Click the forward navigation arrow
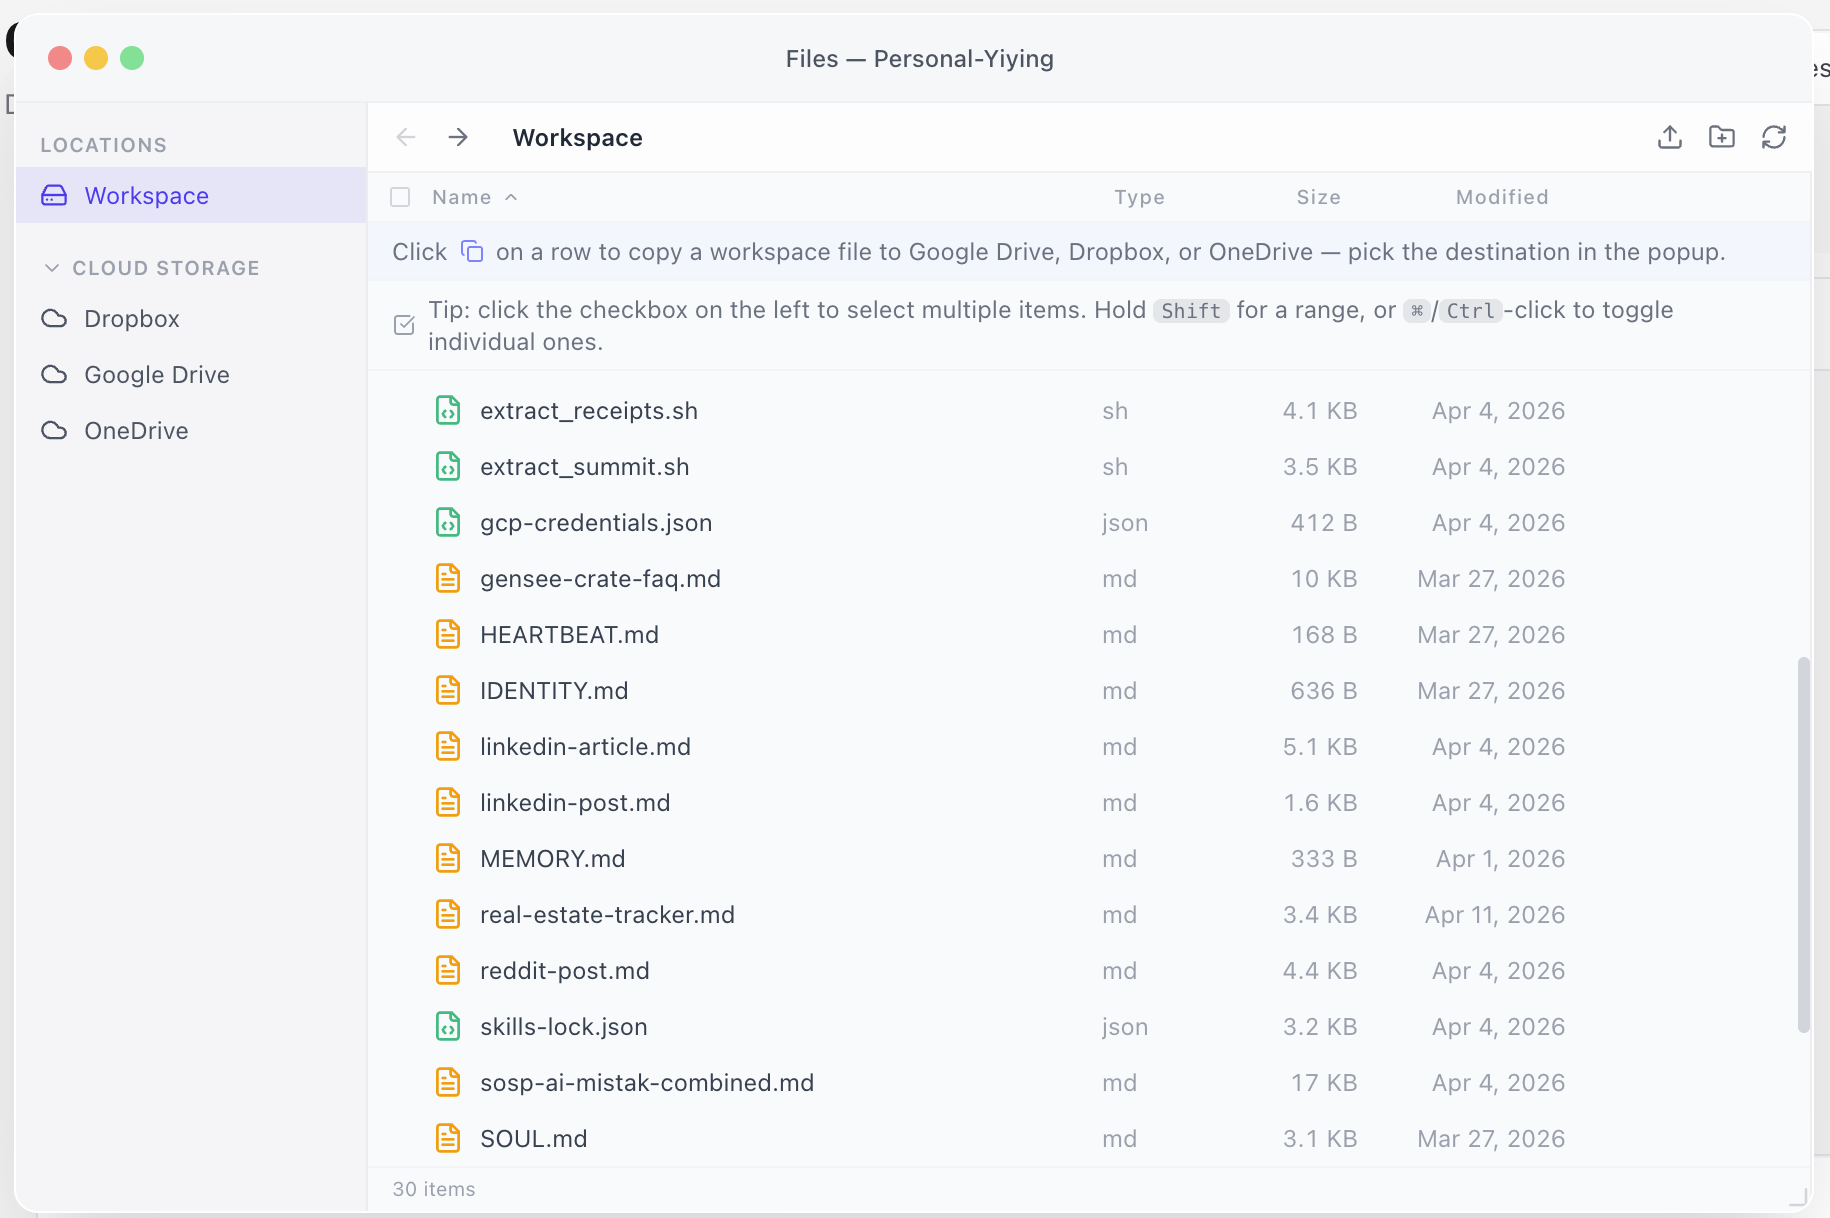1830x1218 pixels. 457,137
